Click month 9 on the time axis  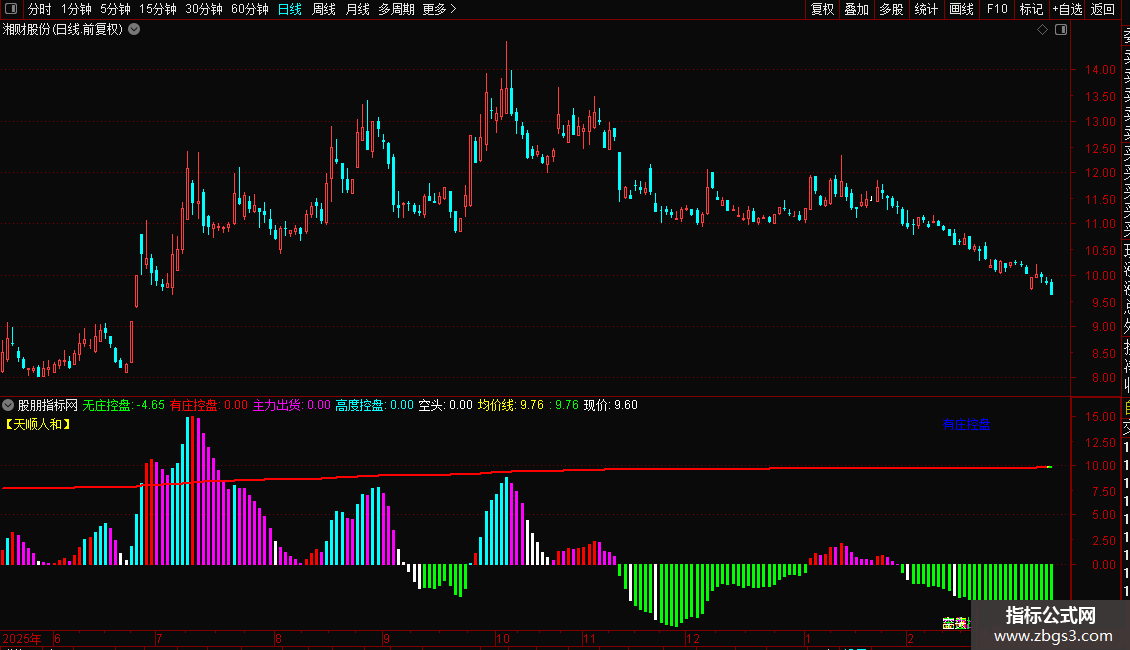click(x=386, y=638)
